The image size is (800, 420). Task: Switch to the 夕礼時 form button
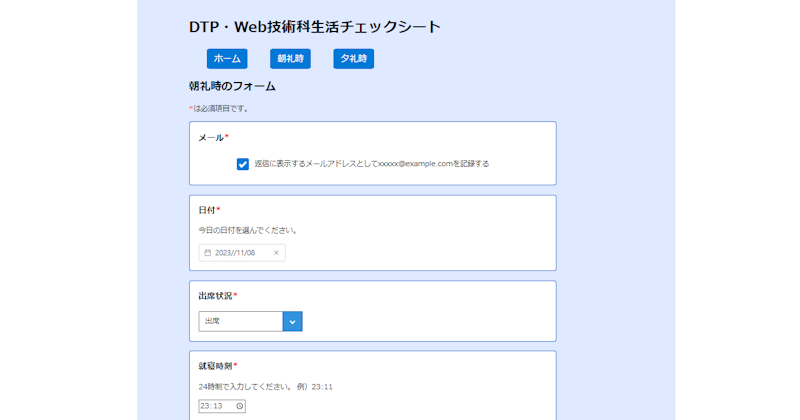coord(354,59)
